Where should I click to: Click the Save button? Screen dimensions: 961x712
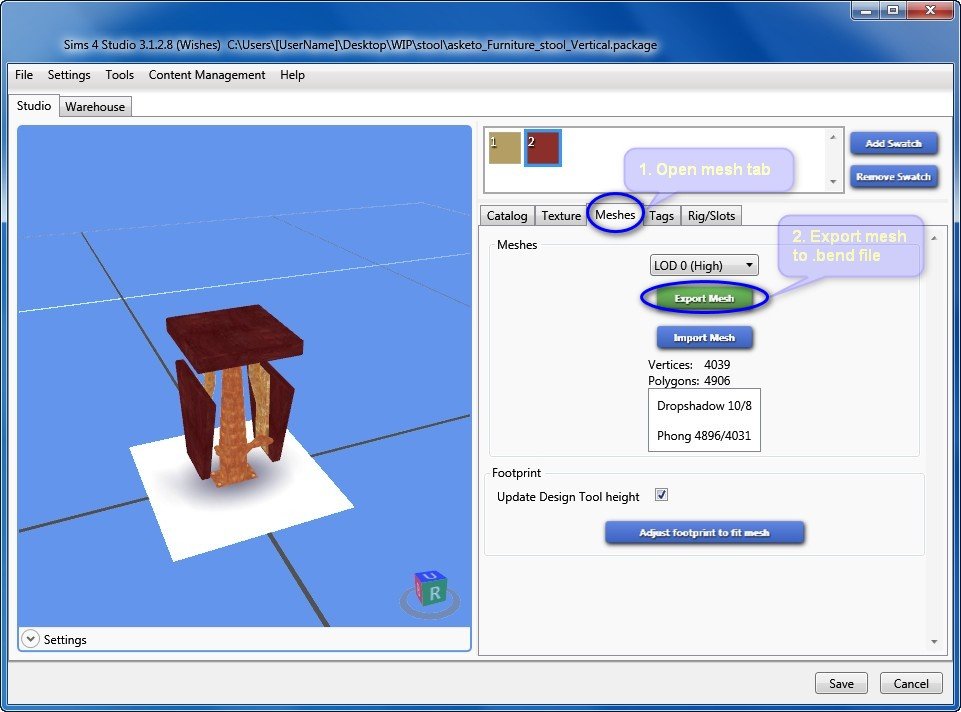tap(841, 683)
